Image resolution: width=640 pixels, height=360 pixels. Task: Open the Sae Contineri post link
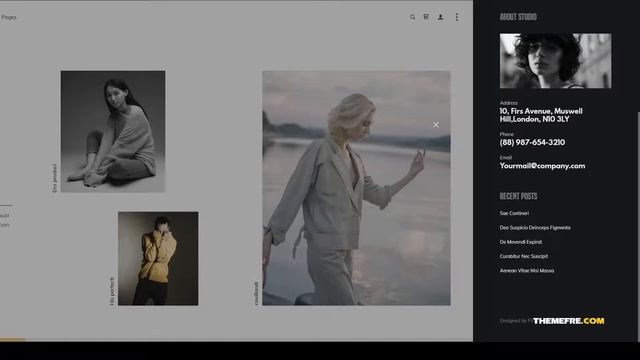514,213
